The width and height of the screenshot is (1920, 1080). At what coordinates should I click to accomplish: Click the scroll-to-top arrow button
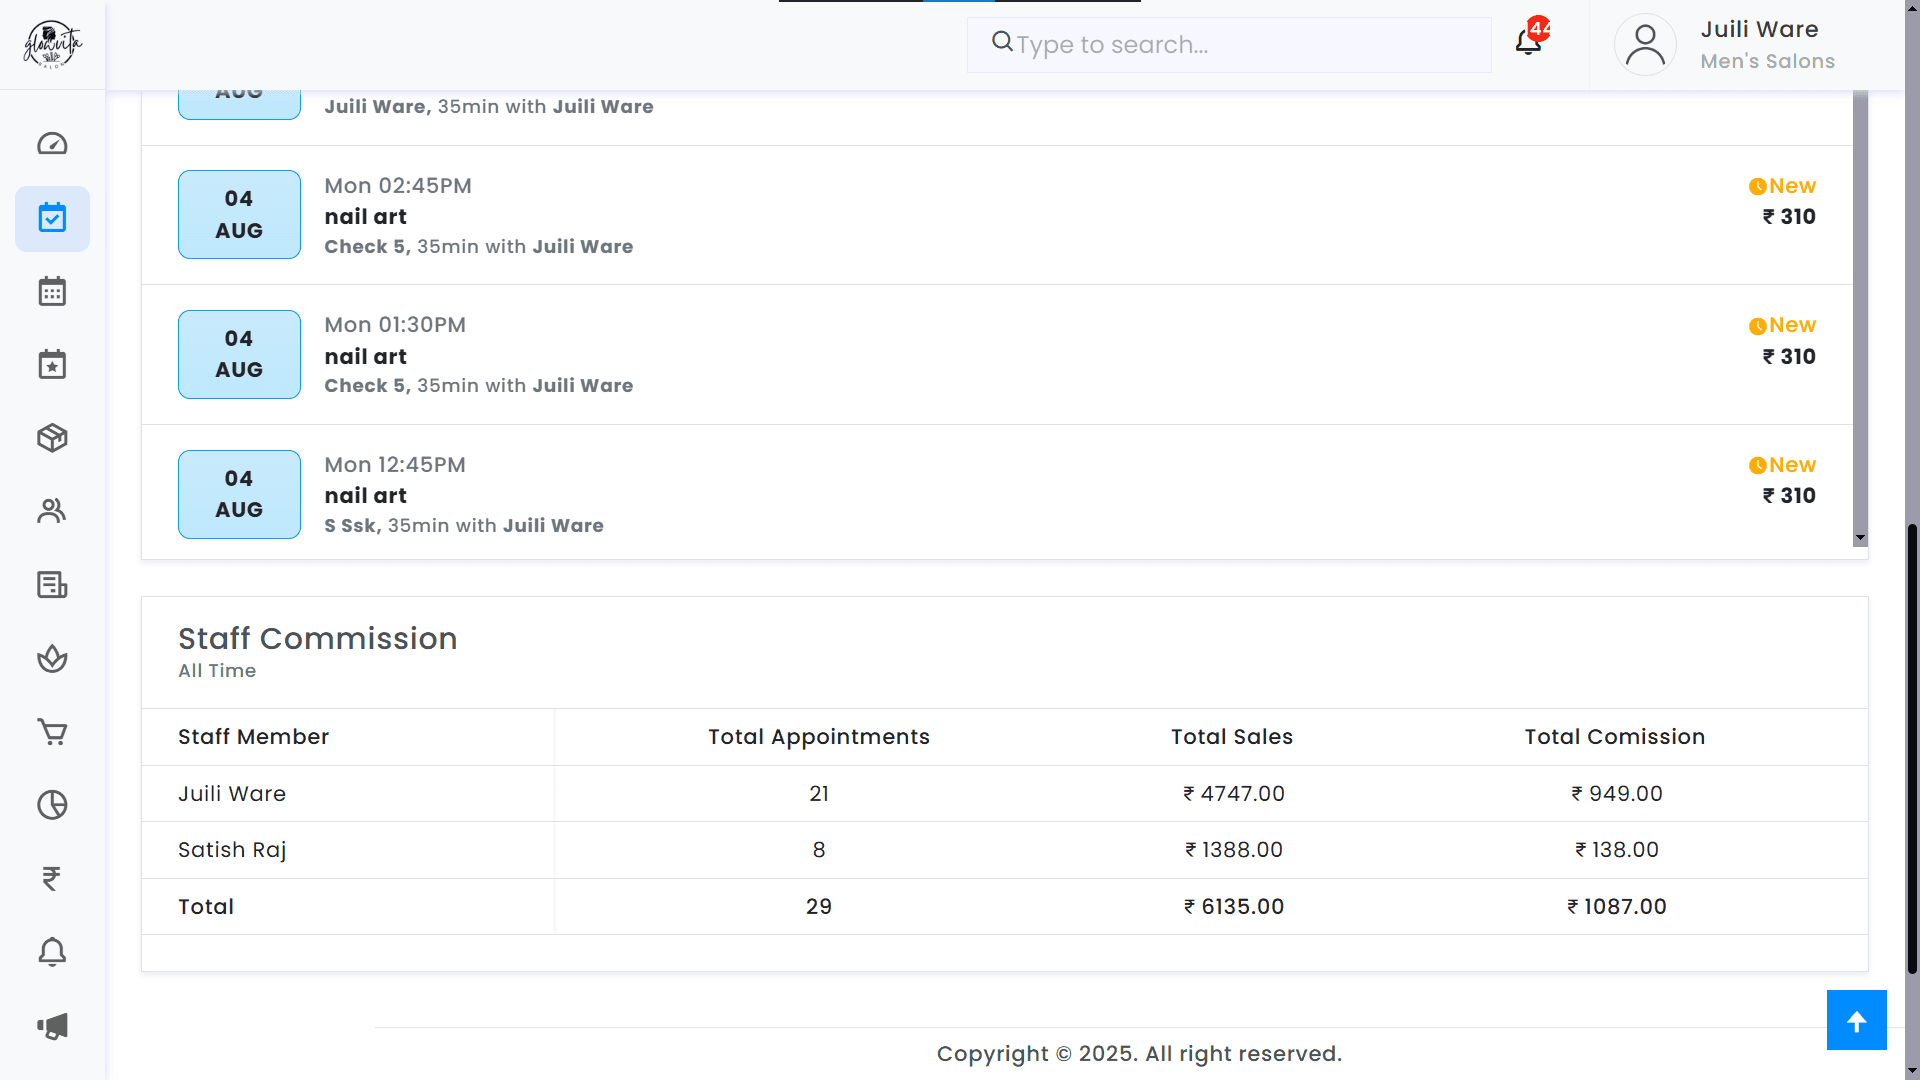(x=1856, y=1020)
